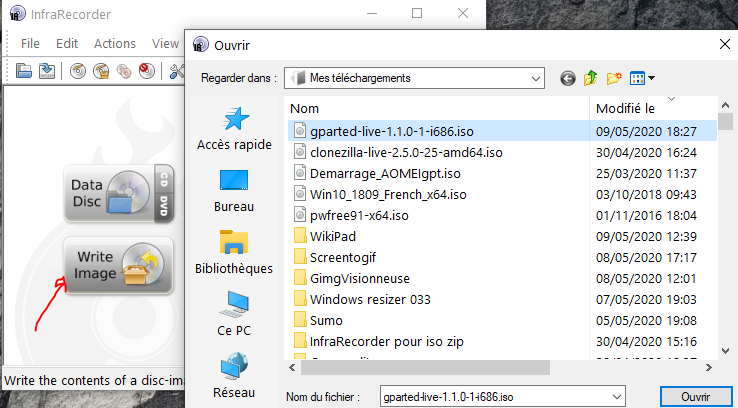
Task: Select Réseau in the places sidebar
Action: tap(234, 375)
